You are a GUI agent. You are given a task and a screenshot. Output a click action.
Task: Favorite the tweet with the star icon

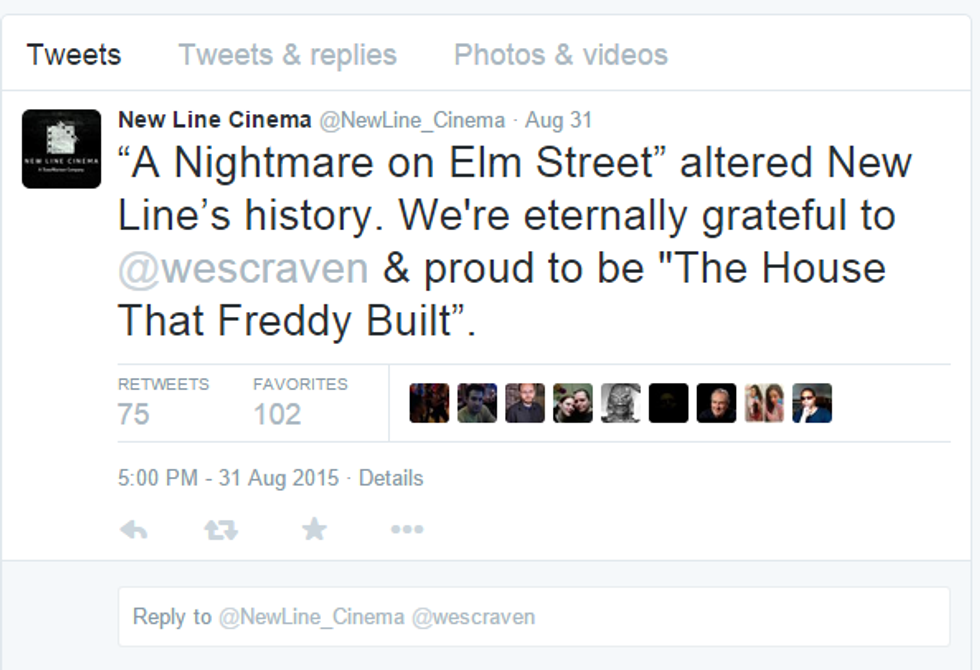coord(314,529)
